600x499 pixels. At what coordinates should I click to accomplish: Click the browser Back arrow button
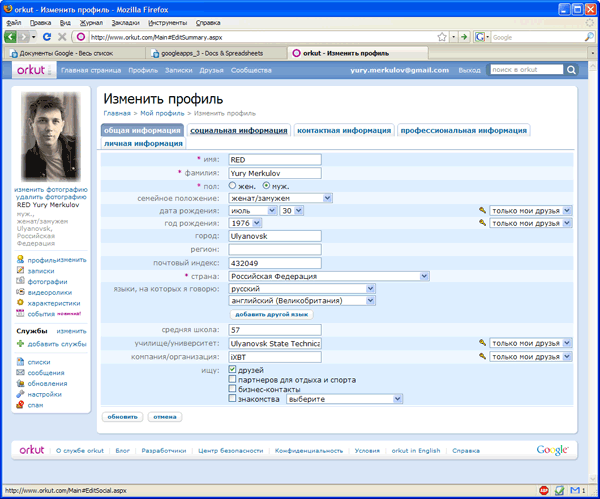click(x=10, y=37)
